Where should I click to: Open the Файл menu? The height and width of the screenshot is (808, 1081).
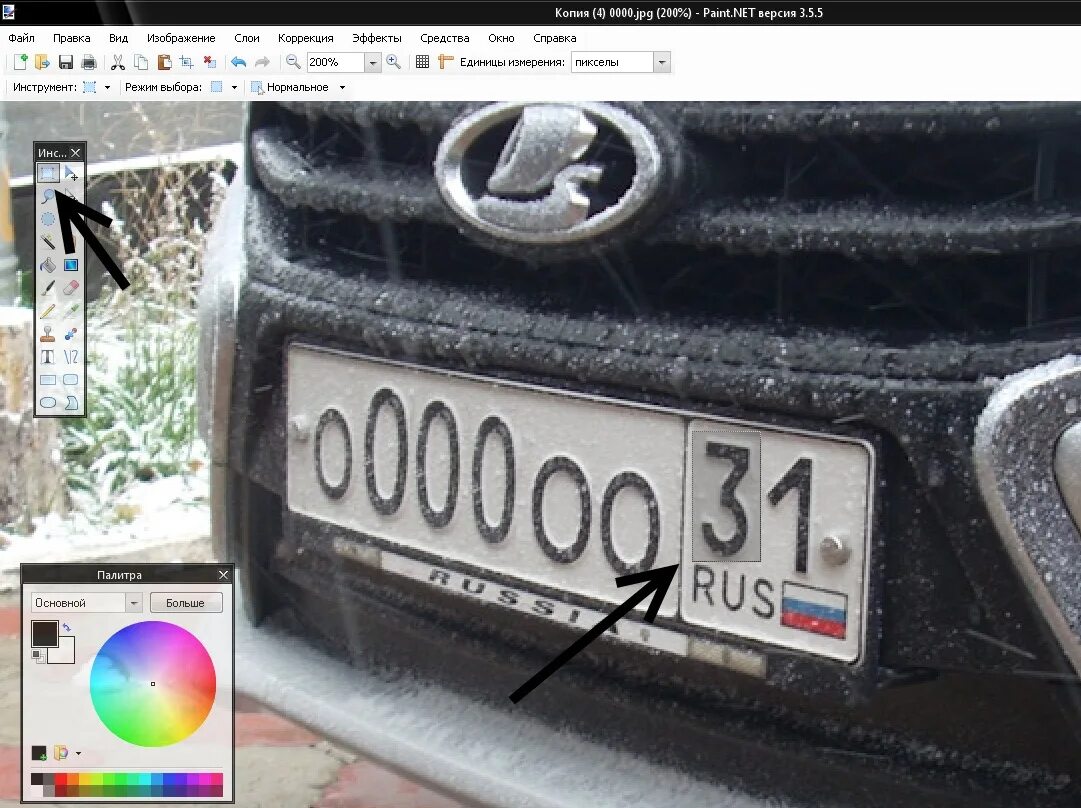tap(21, 38)
